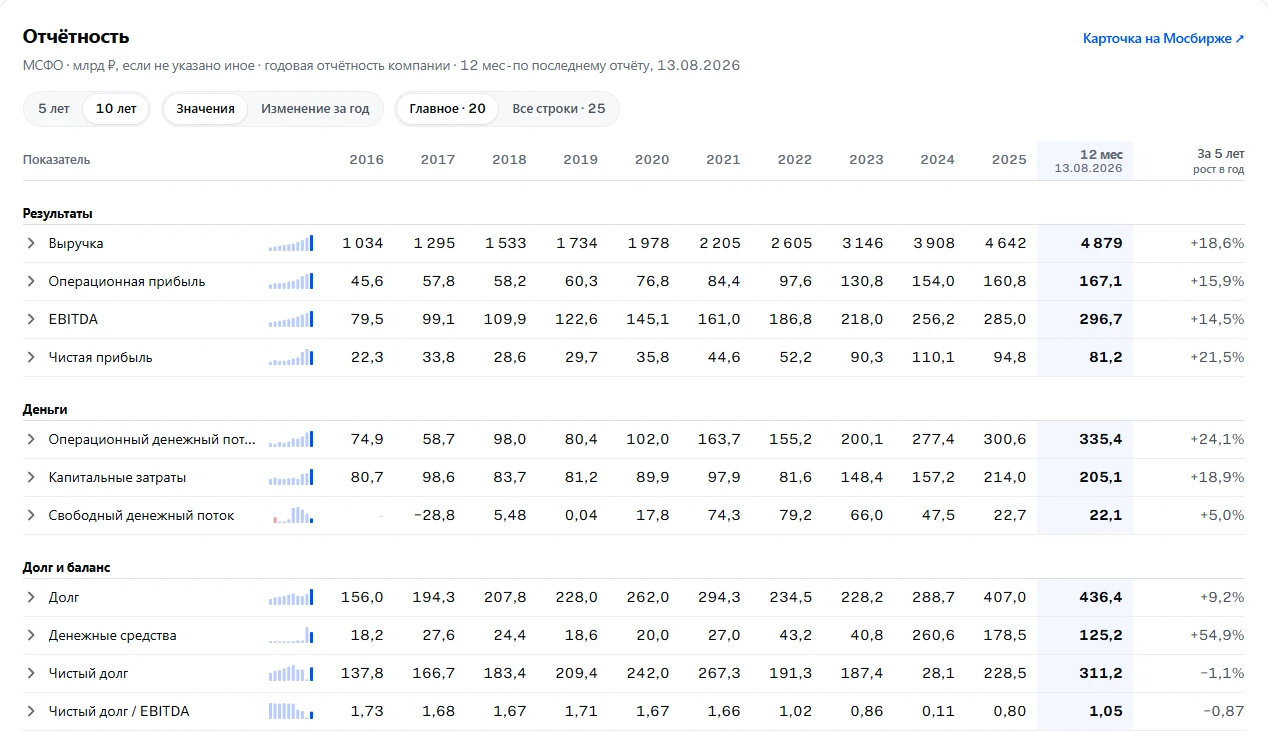The height and width of the screenshot is (732, 1268).
Task: Expand the Денежные средства row
Action: [31, 635]
